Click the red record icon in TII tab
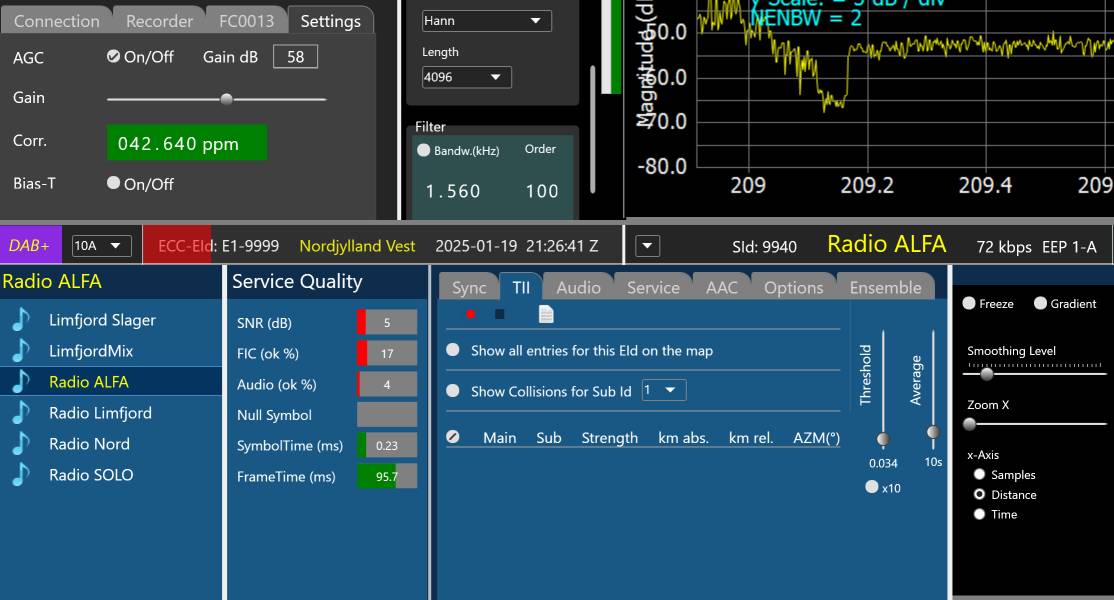Screen dimensions: 1114x600 tap(470, 314)
